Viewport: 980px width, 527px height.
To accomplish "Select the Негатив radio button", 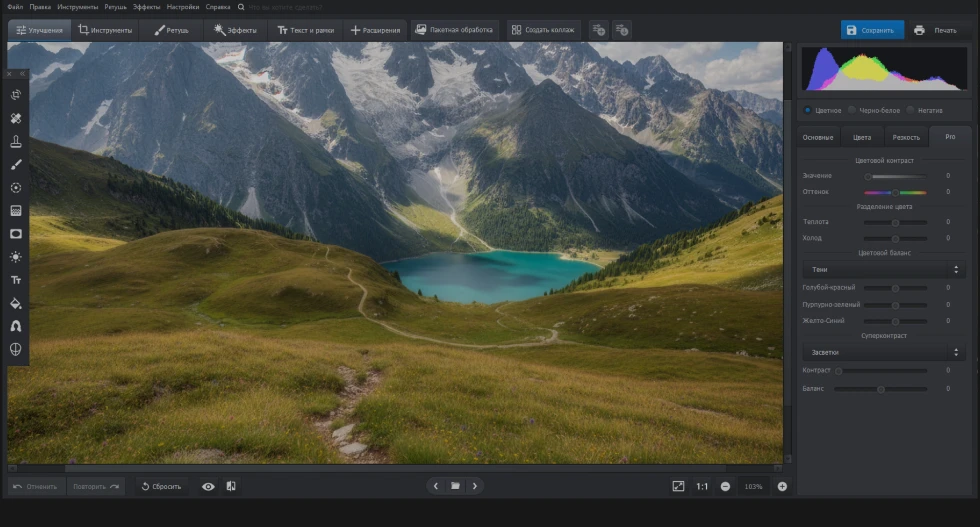I will 910,110.
